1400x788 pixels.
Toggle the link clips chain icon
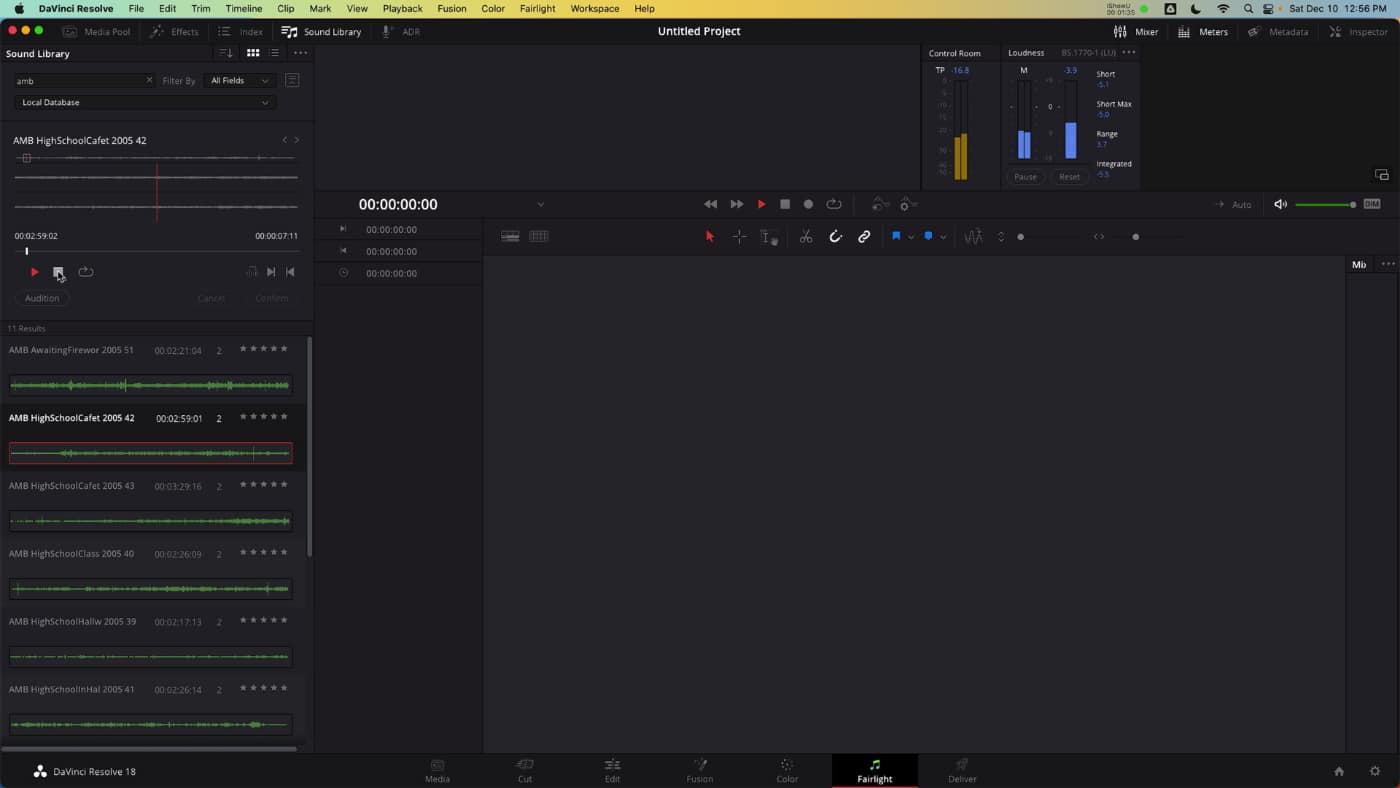pos(864,237)
